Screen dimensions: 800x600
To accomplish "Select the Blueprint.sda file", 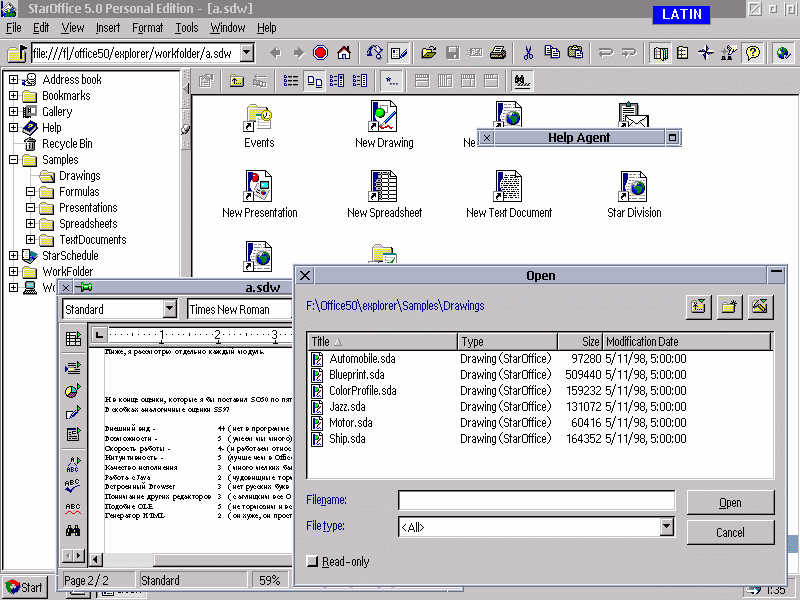I will [x=357, y=374].
